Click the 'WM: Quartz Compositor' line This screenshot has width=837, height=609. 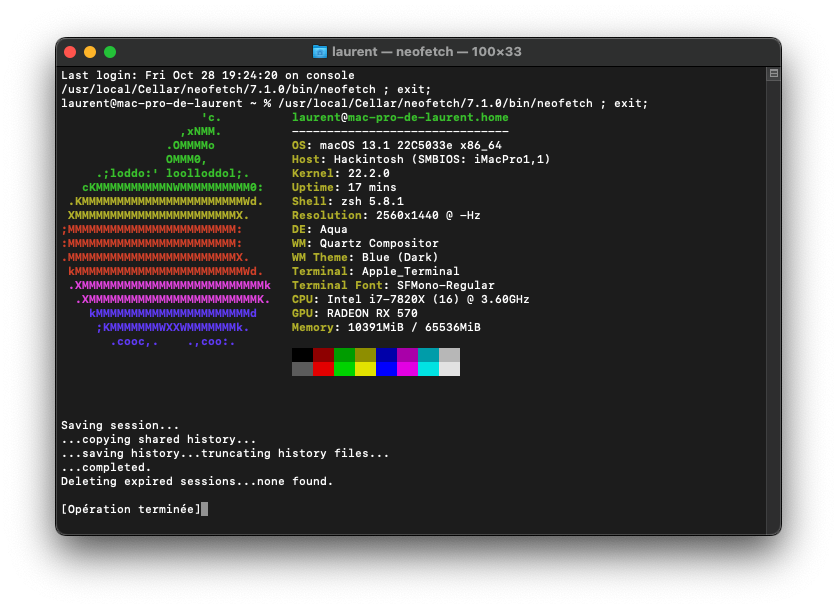click(x=365, y=243)
